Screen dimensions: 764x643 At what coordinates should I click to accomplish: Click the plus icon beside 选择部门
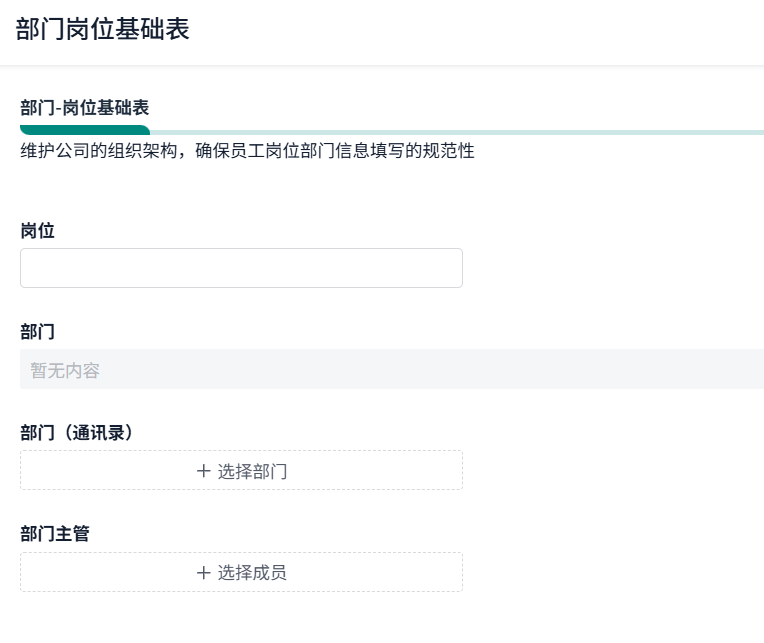tap(204, 471)
